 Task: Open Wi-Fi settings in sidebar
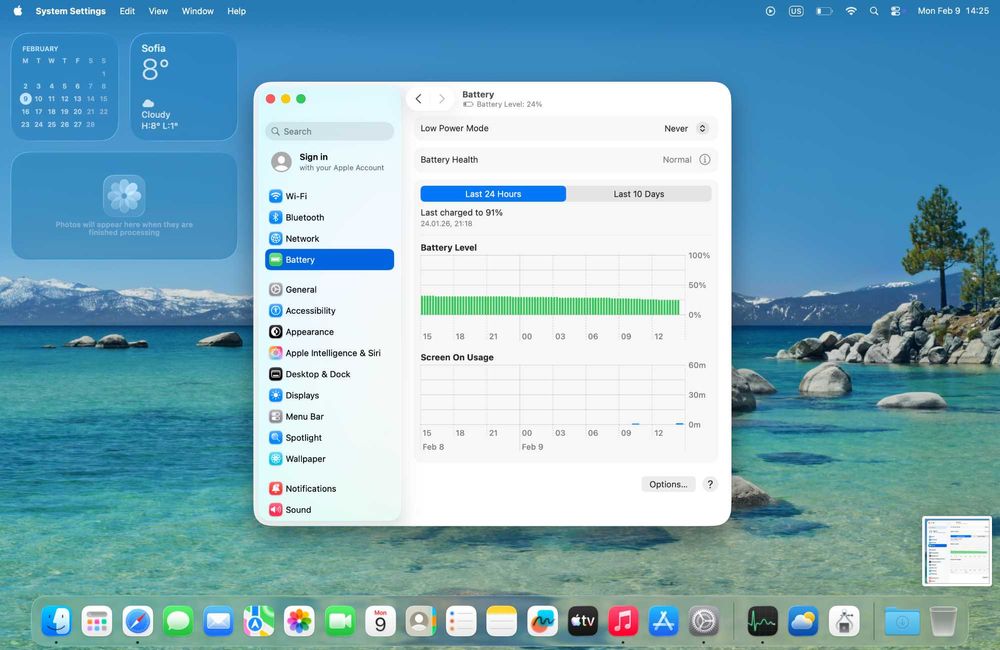point(329,196)
